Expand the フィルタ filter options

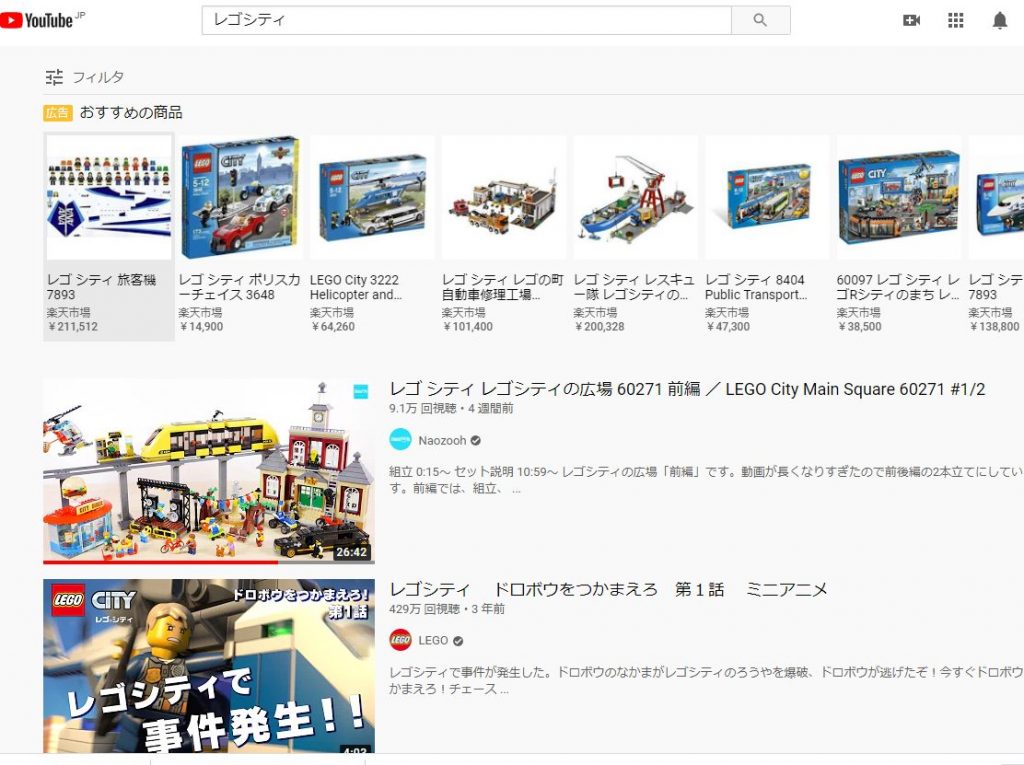85,77
